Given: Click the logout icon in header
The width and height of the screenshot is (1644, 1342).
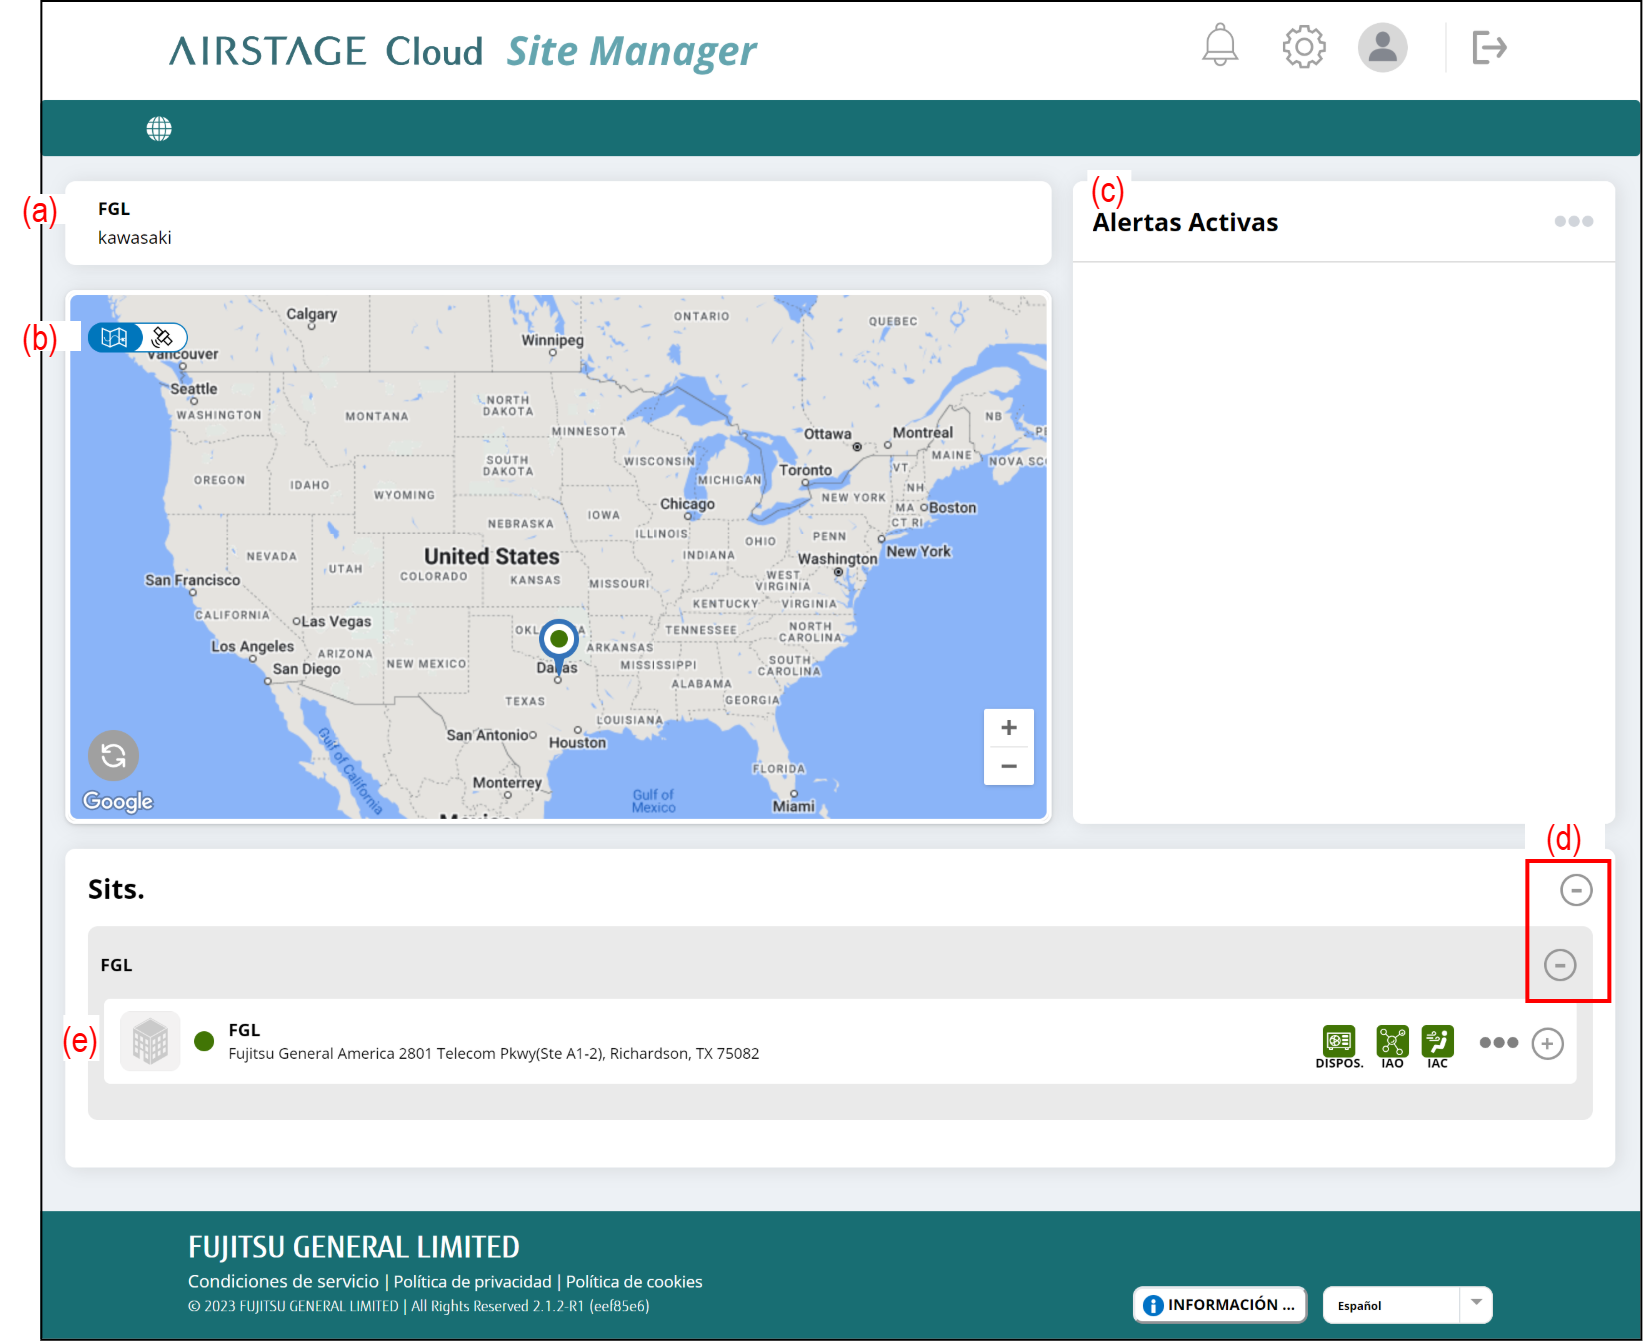Looking at the screenshot, I should (1488, 46).
